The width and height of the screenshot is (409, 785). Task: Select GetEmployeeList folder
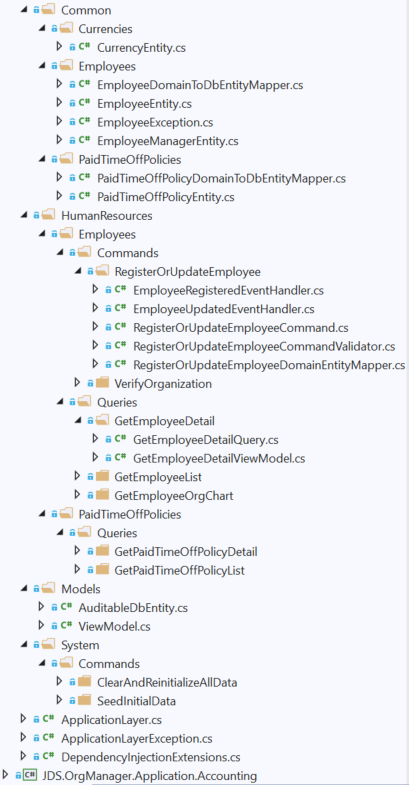point(158,477)
